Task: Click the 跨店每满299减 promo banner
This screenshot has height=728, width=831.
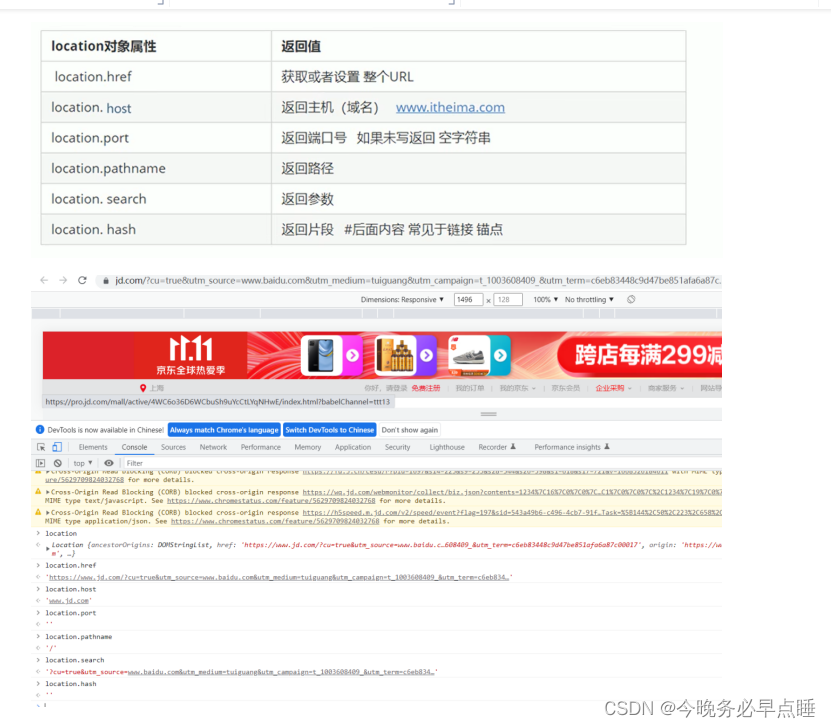Action: [x=640, y=355]
